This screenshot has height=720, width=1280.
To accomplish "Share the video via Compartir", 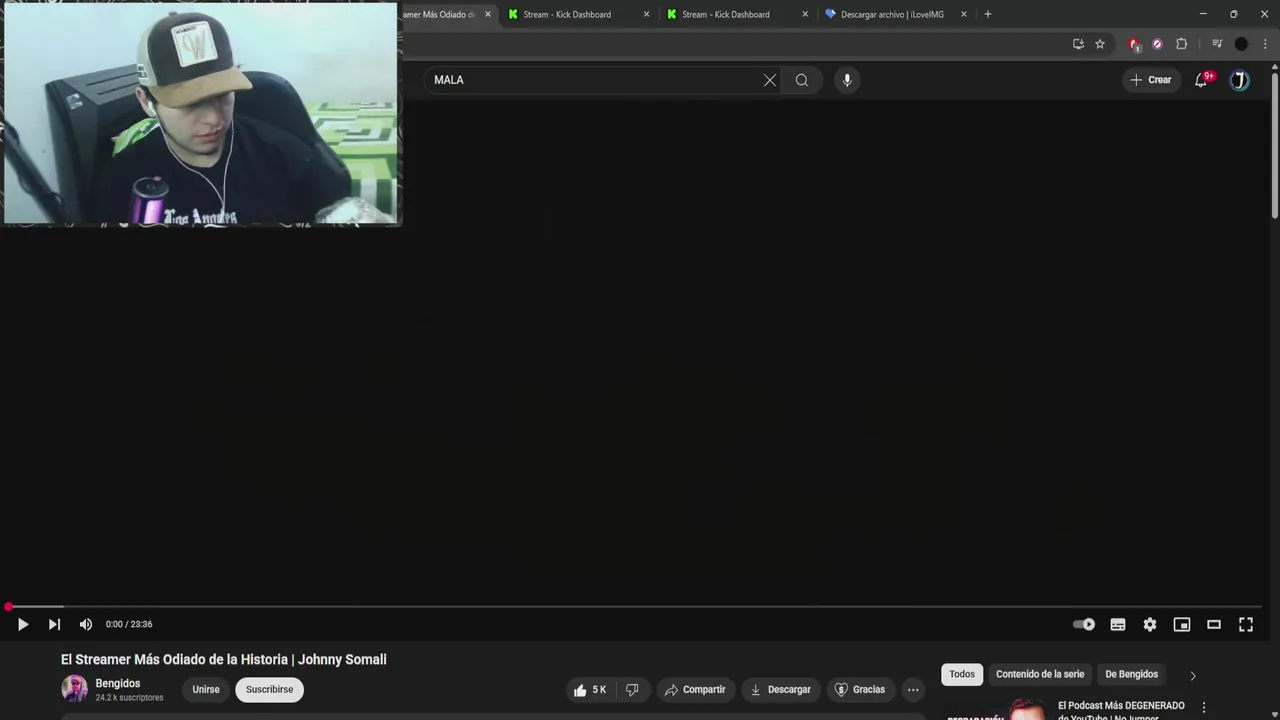I will [695, 689].
